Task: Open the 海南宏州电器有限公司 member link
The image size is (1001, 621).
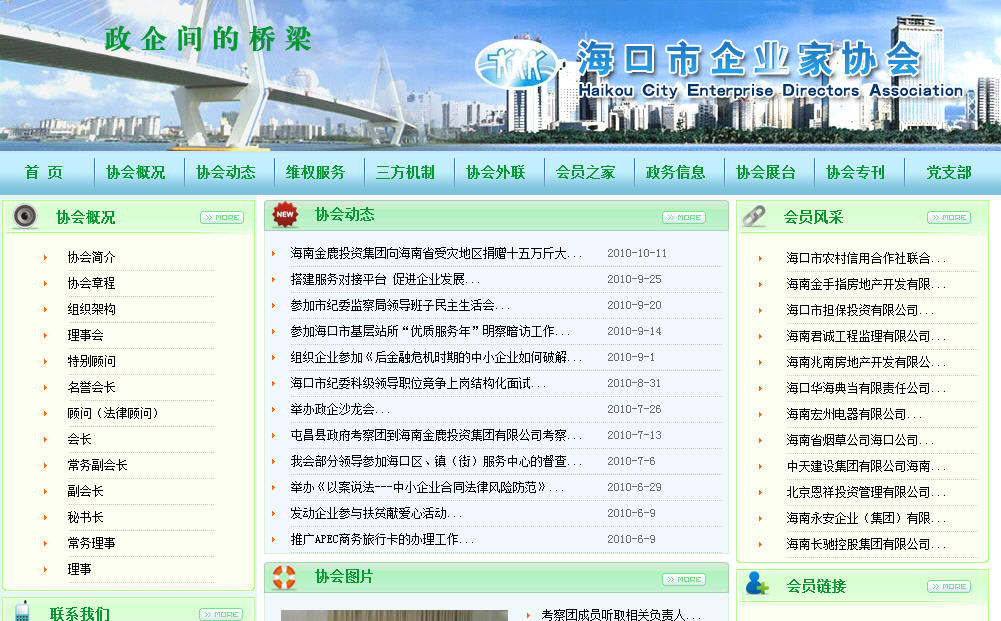Action: (854, 414)
